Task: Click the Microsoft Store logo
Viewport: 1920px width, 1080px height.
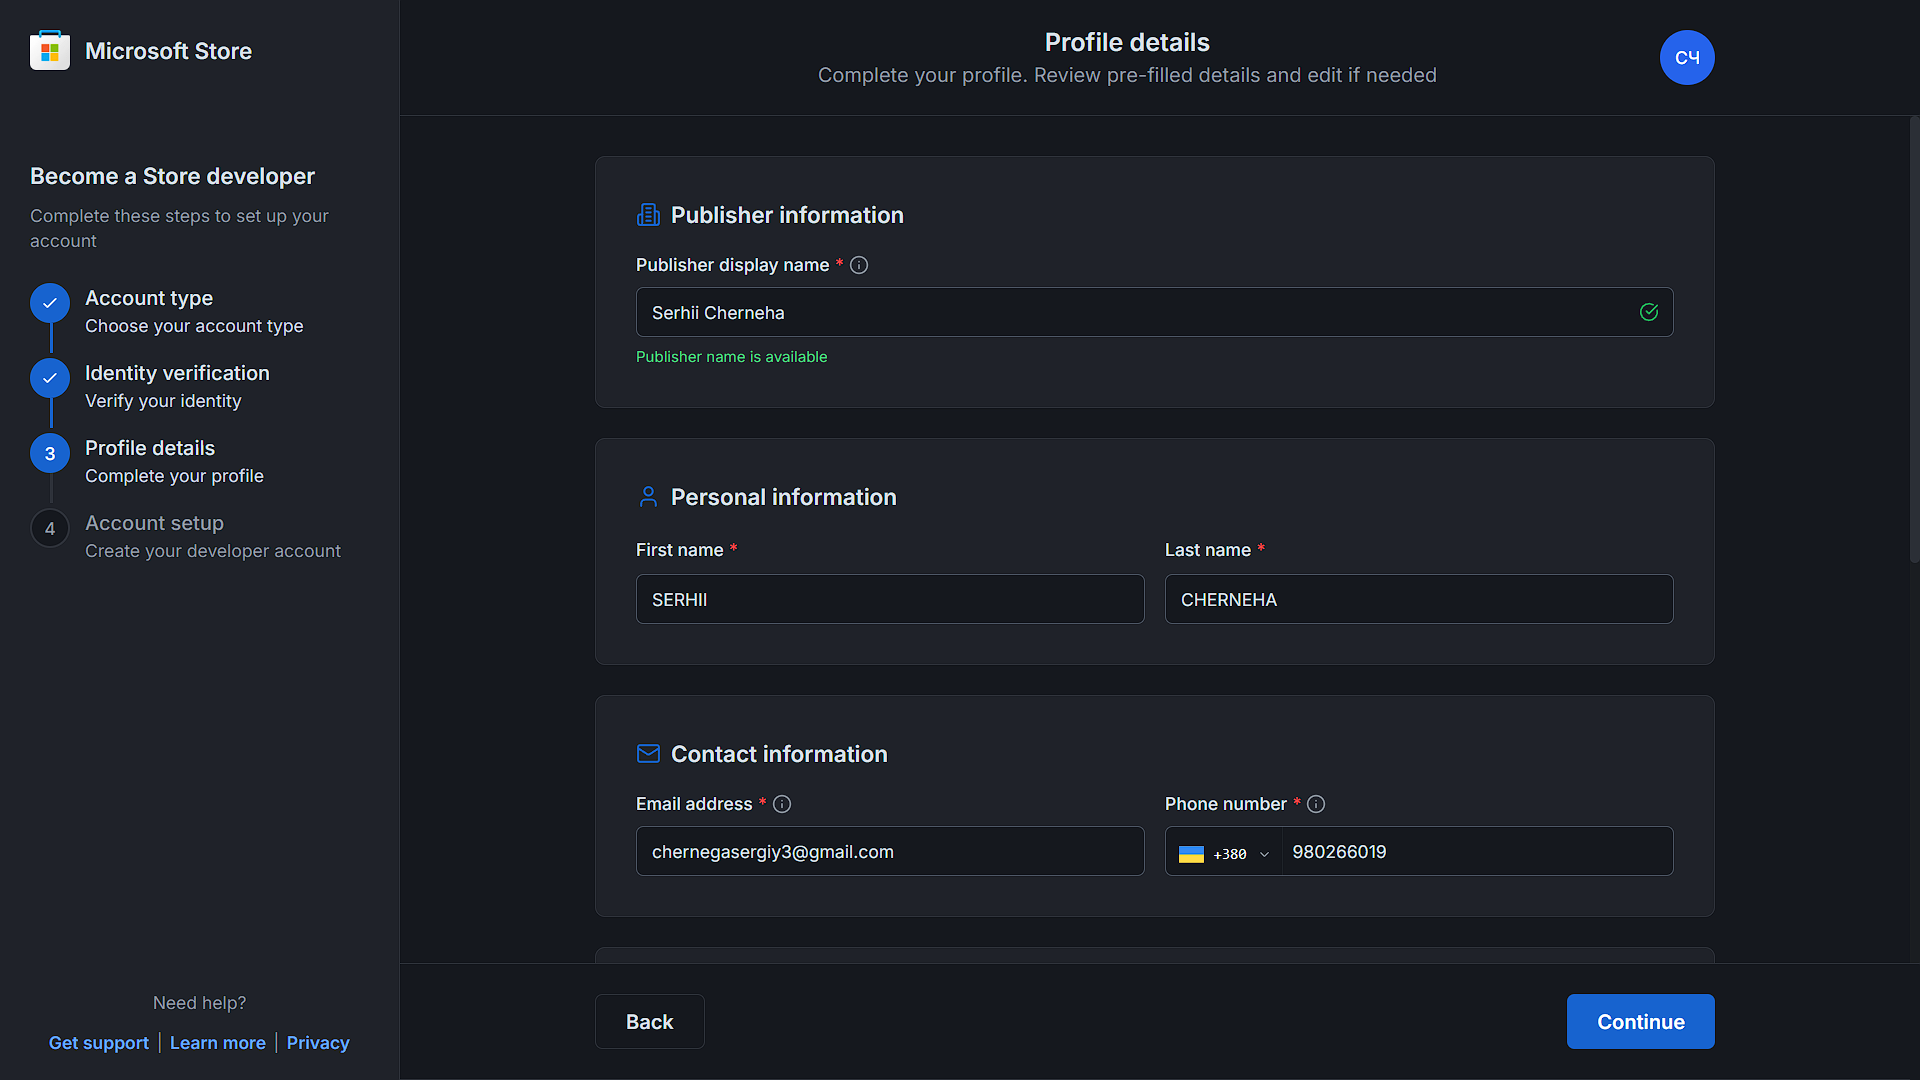Action: click(x=49, y=49)
